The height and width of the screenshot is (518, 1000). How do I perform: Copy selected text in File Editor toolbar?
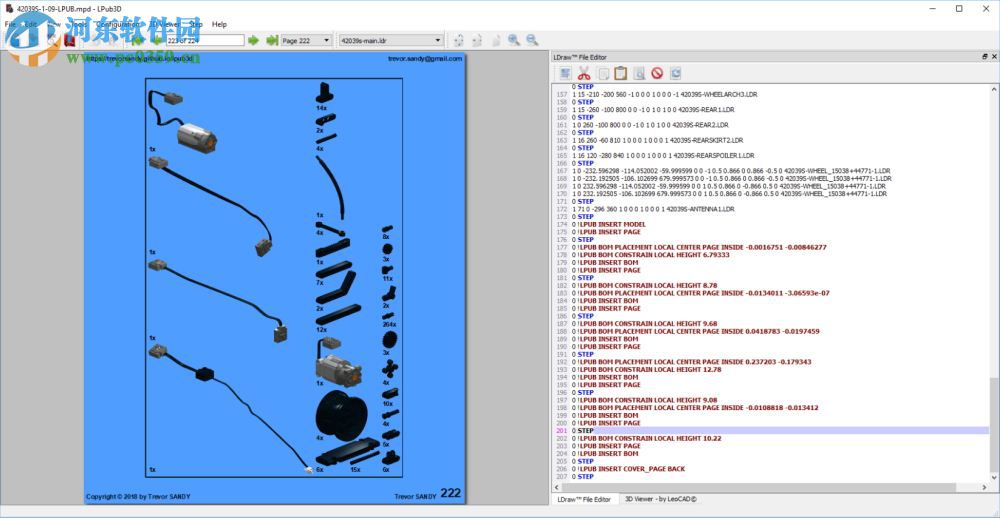coord(602,73)
